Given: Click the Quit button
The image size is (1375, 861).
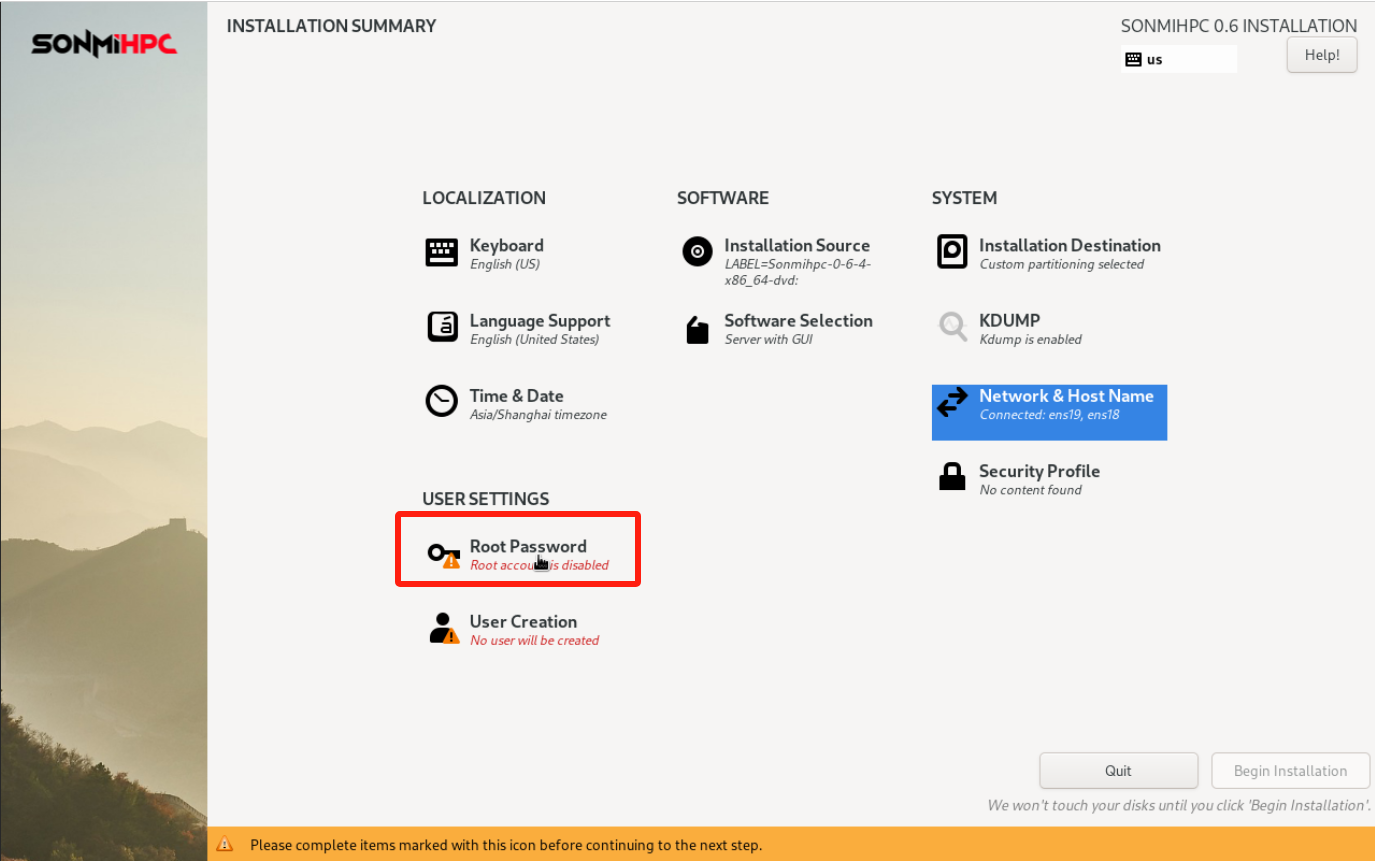Looking at the screenshot, I should pyautogui.click(x=1118, y=771).
